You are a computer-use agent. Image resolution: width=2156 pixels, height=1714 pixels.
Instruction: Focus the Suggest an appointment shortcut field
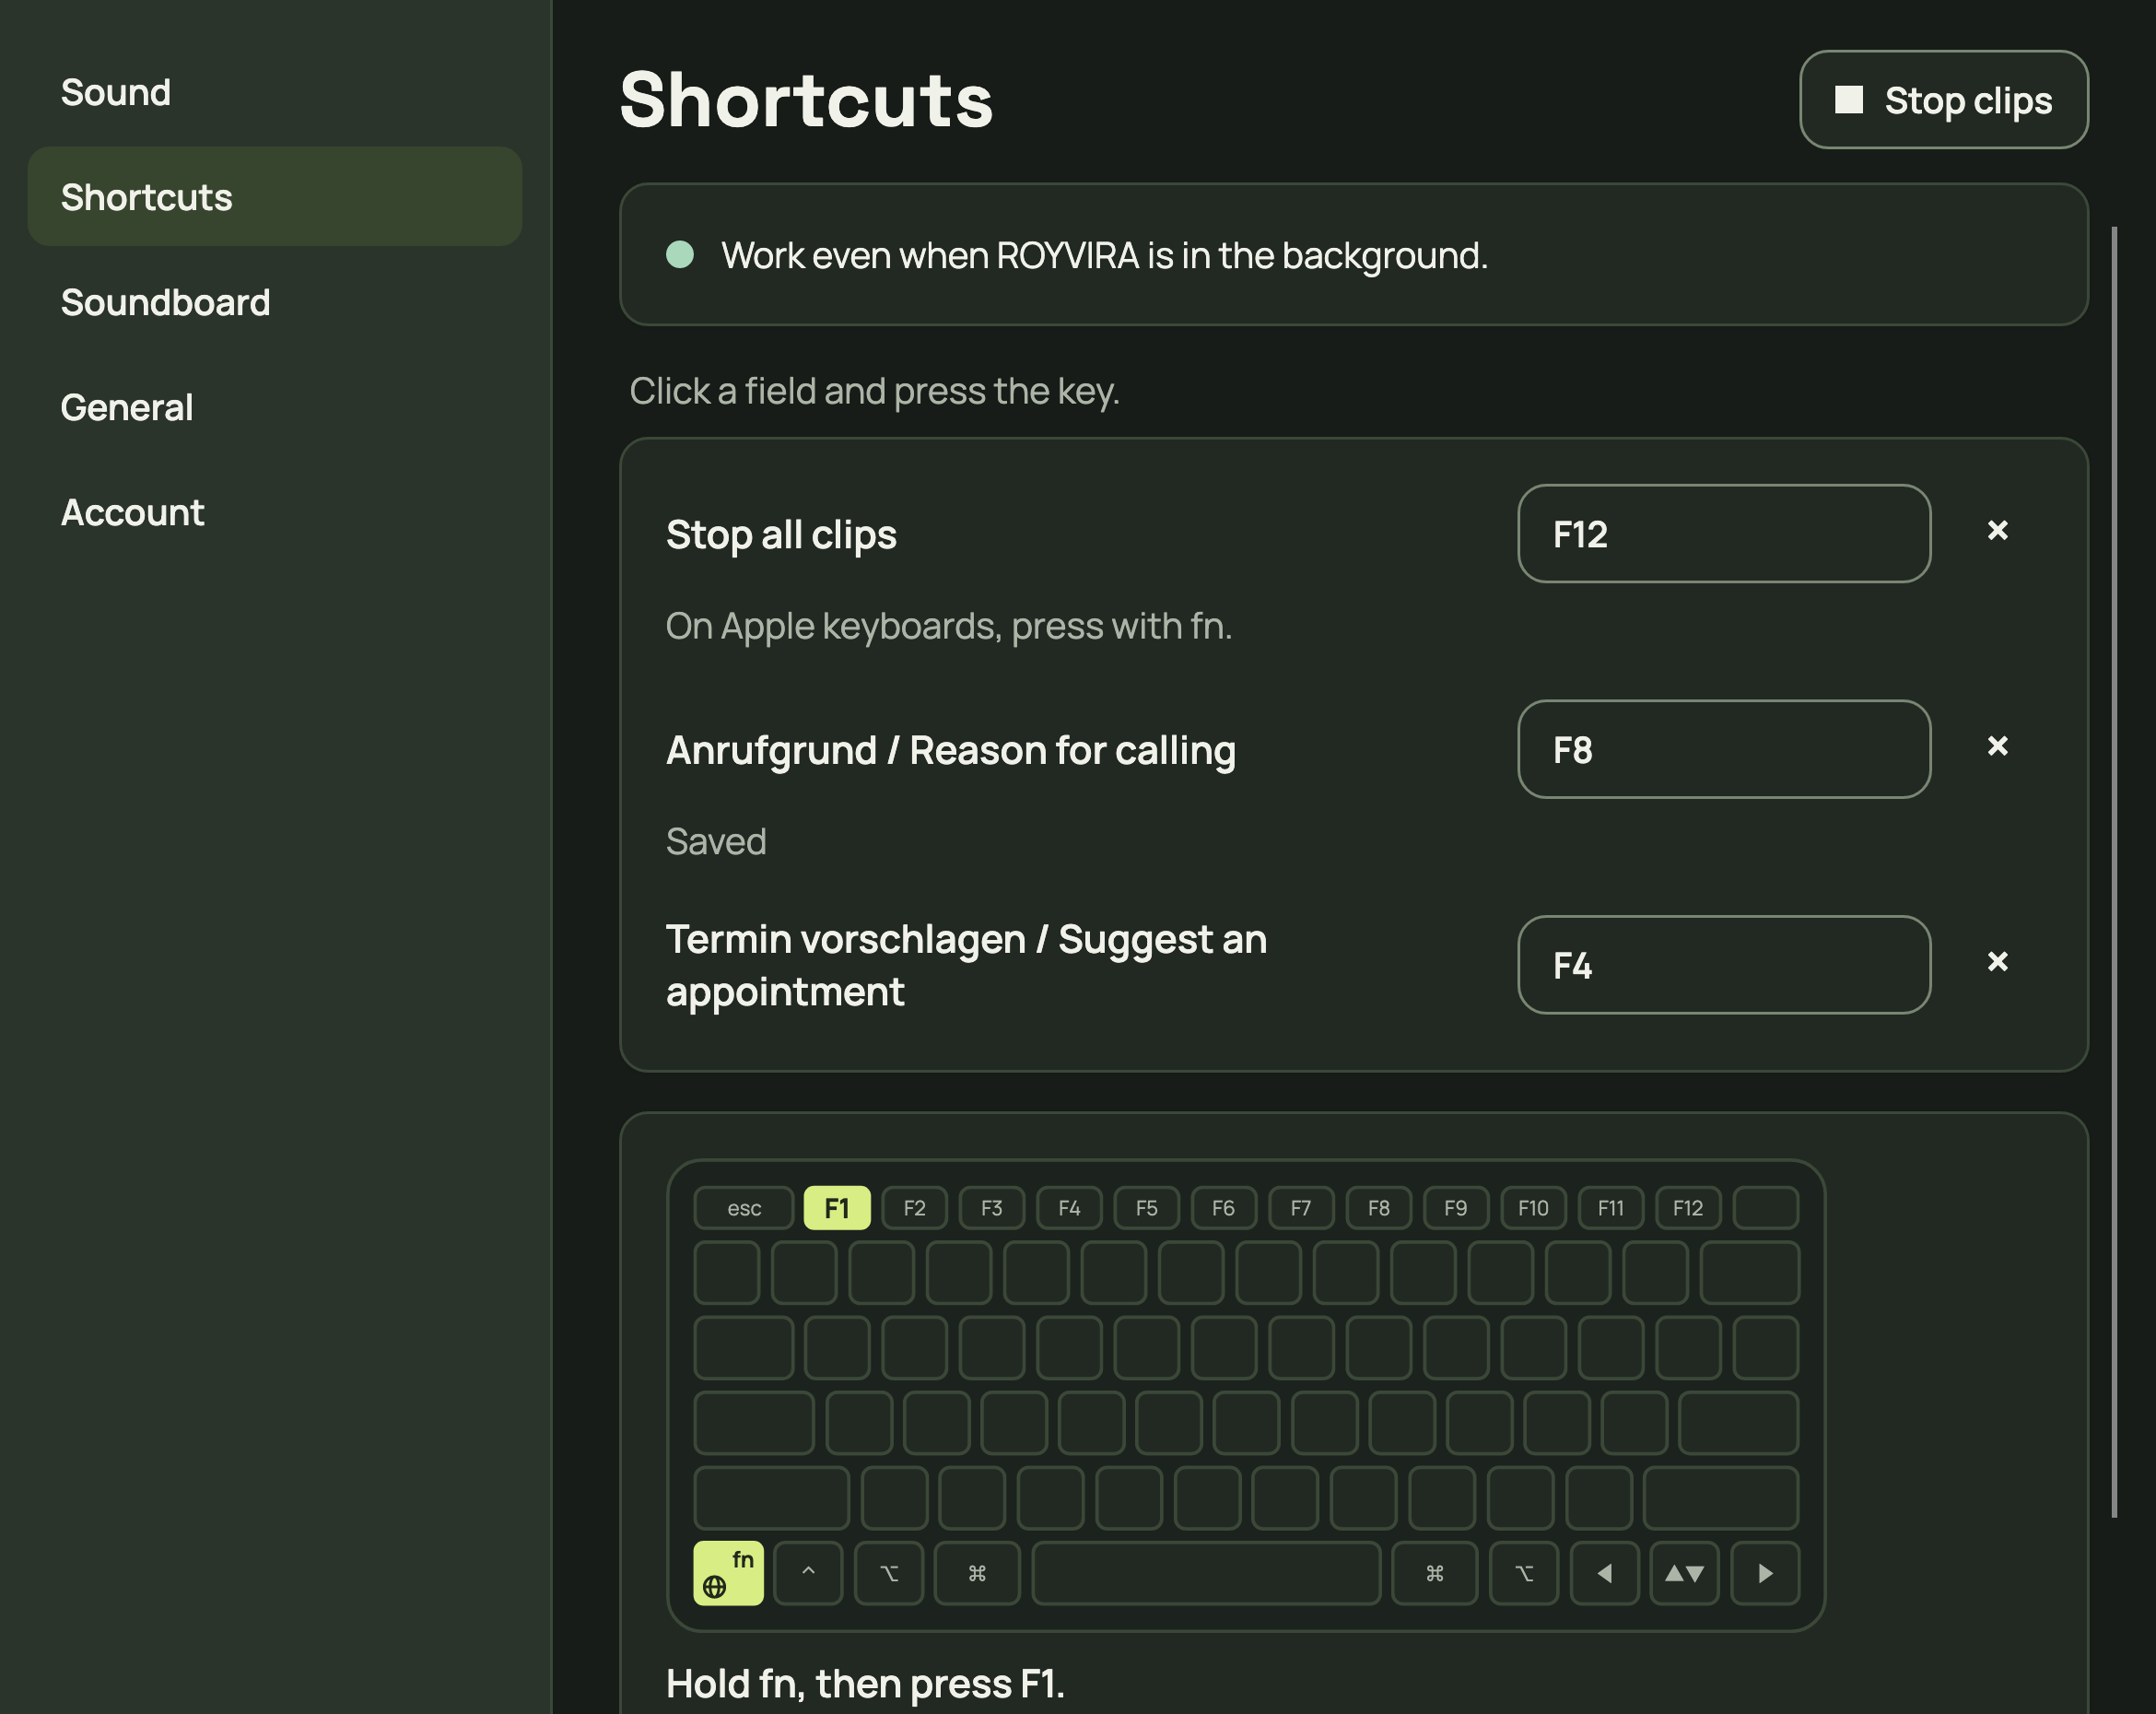click(1724, 965)
